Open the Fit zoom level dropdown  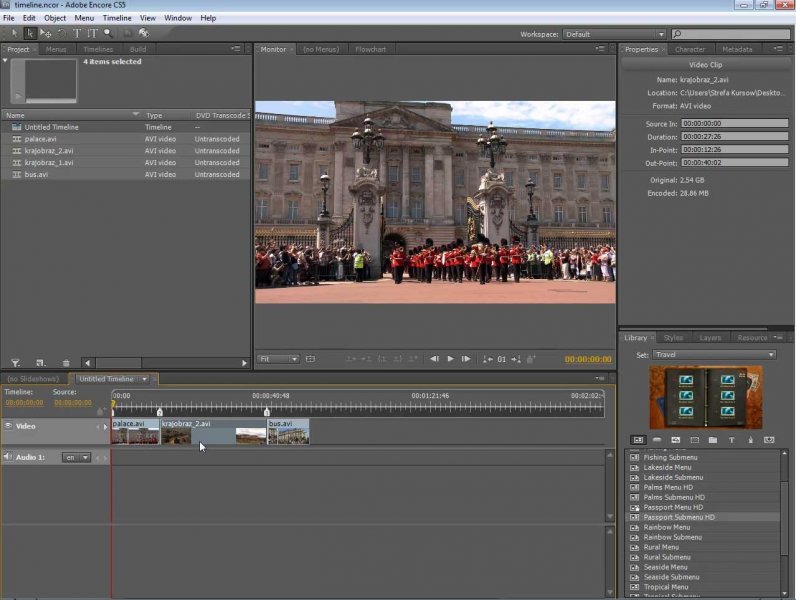tap(278, 359)
